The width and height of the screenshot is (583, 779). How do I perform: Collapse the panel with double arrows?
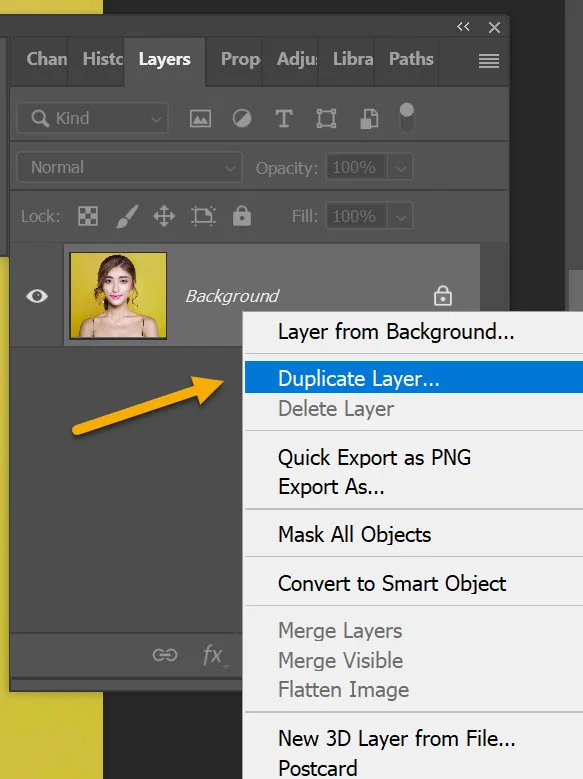point(463,26)
